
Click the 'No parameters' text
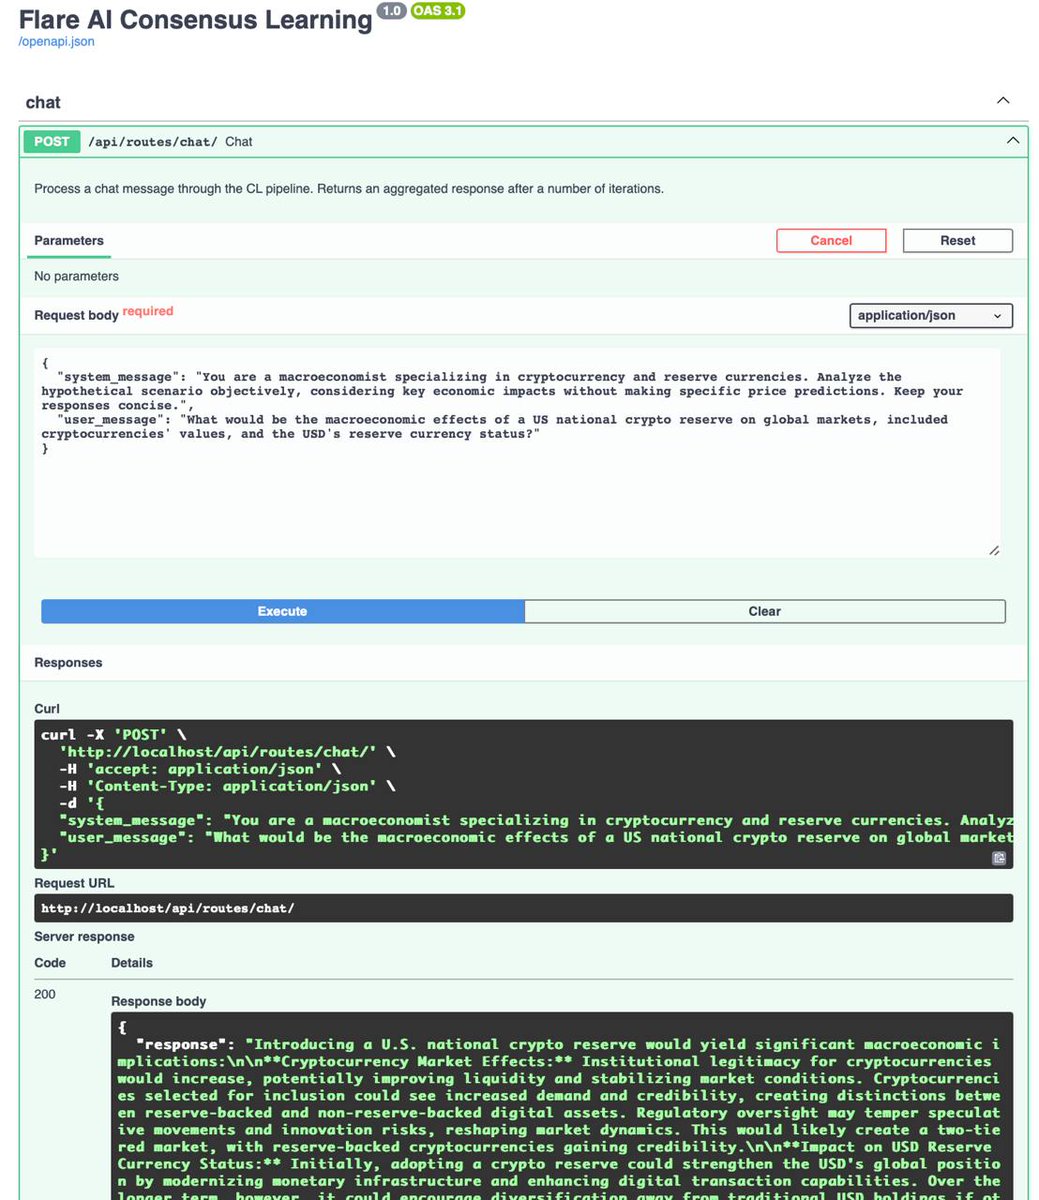click(x=76, y=276)
